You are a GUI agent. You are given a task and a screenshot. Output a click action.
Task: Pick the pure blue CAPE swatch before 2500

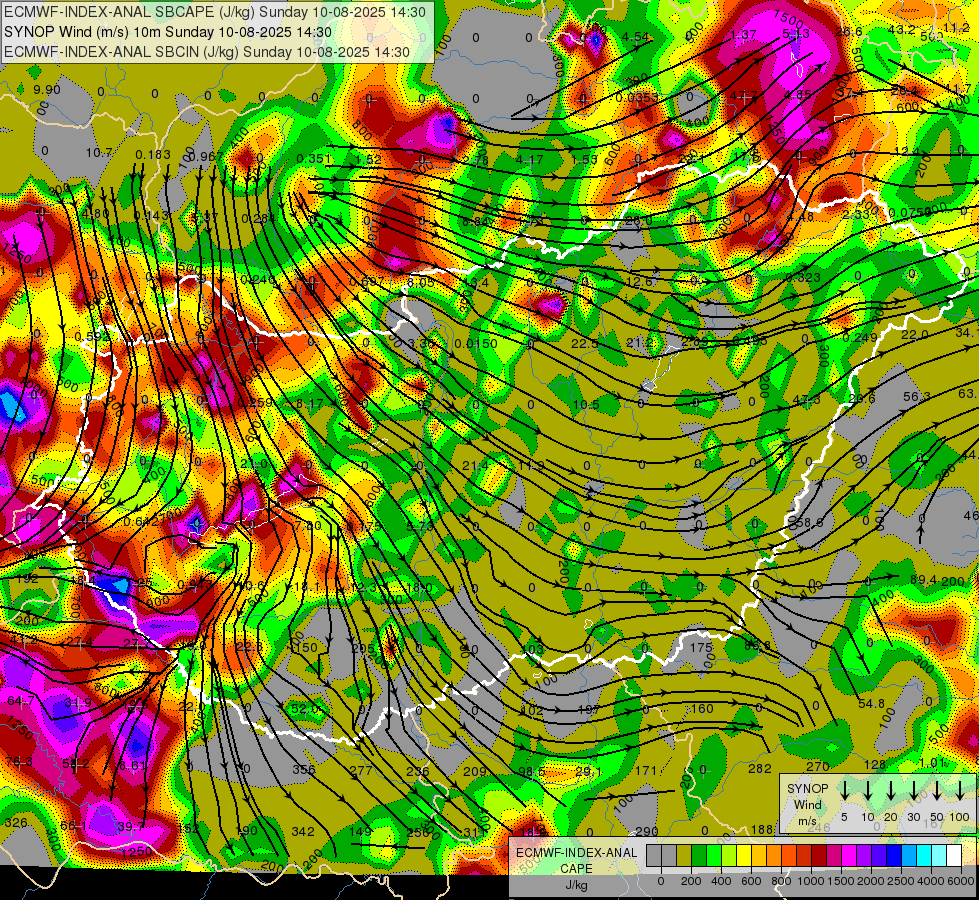[x=895, y=855]
